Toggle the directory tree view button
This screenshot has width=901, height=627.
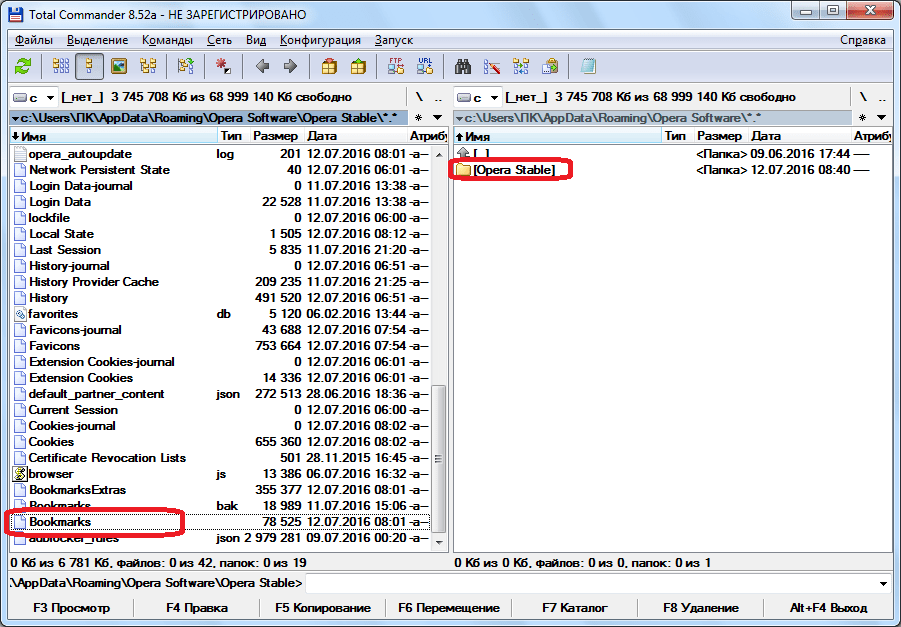pos(148,67)
